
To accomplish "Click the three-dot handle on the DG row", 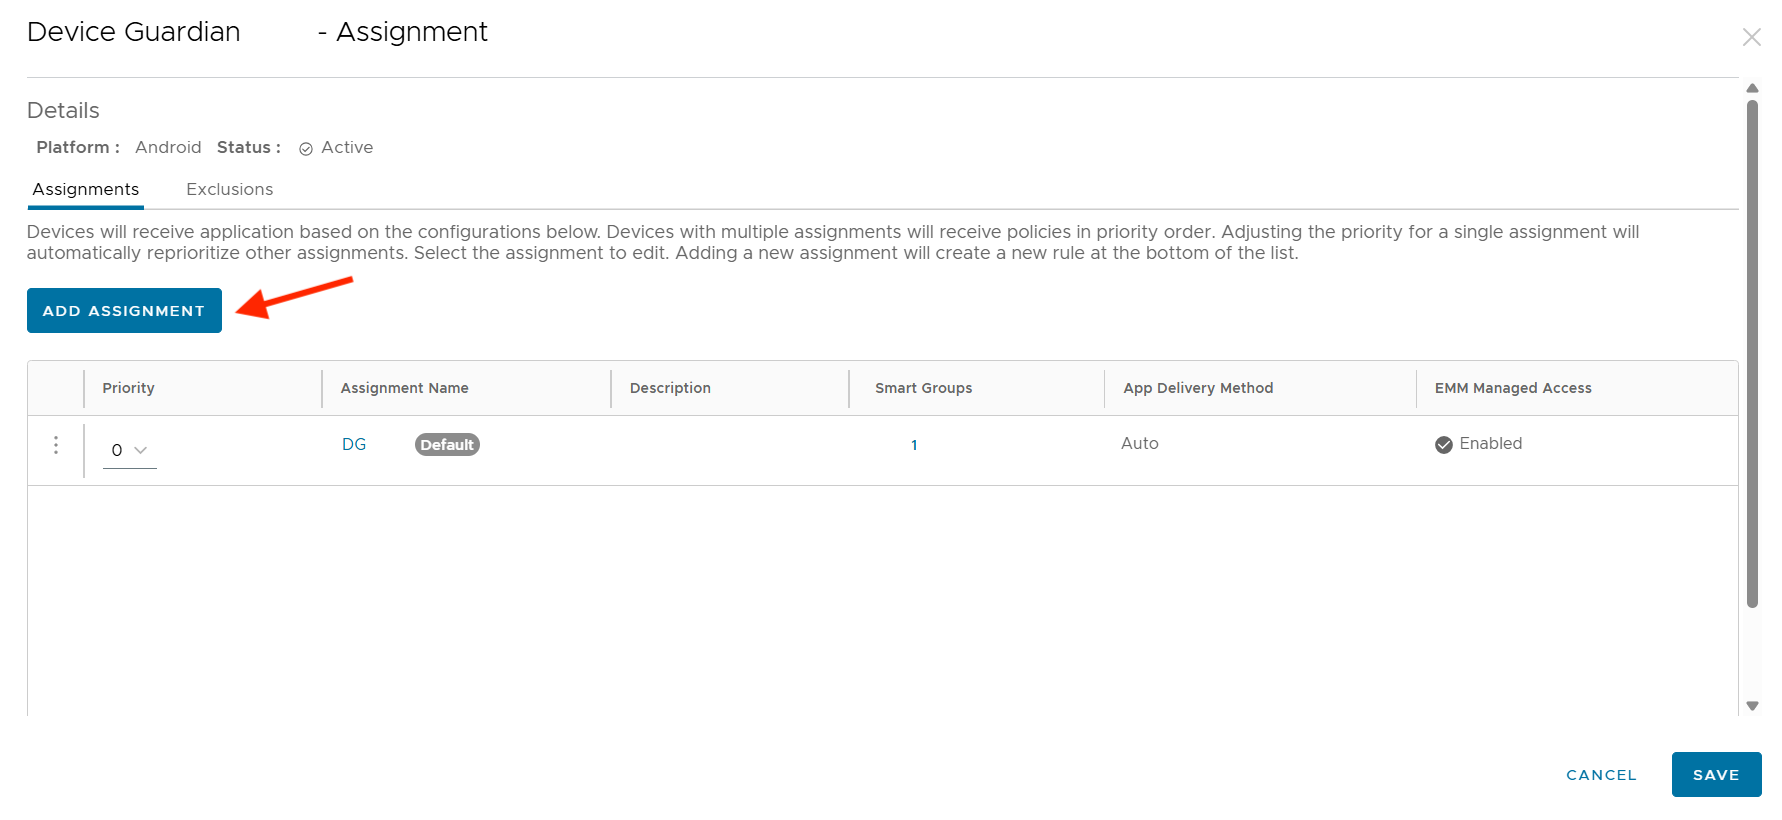I will [56, 445].
